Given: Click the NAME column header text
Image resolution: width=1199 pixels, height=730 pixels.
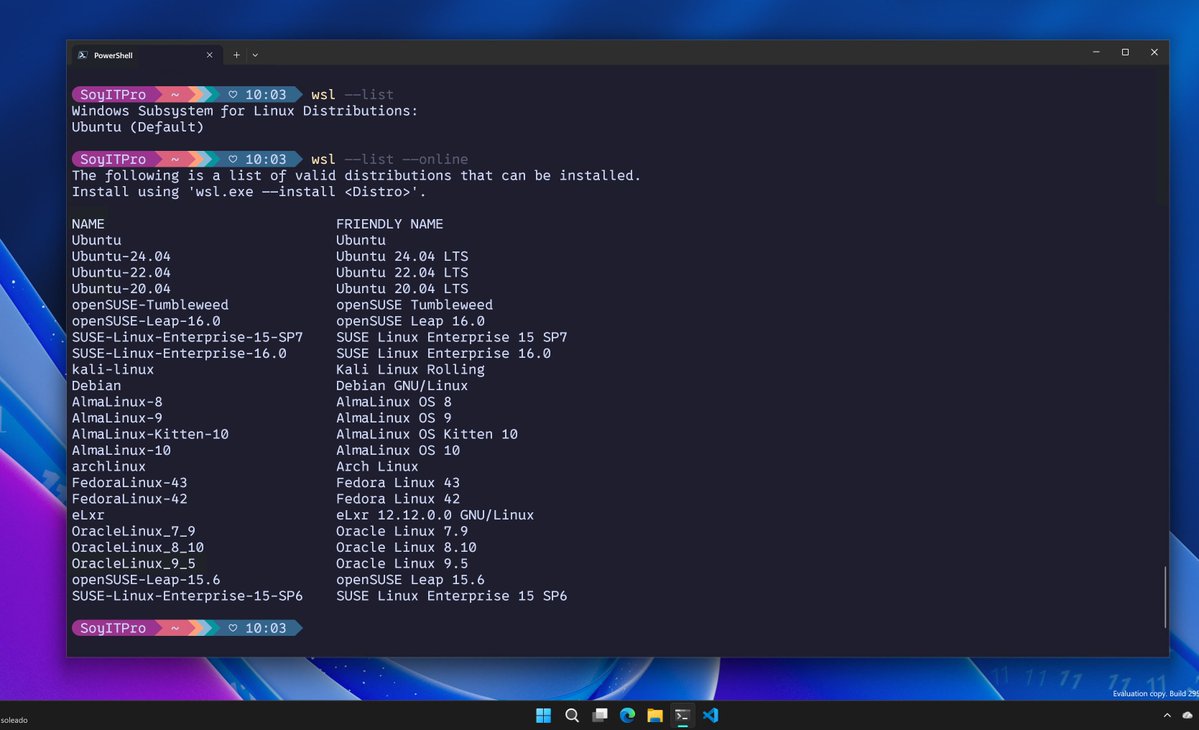Looking at the screenshot, I should (x=88, y=224).
